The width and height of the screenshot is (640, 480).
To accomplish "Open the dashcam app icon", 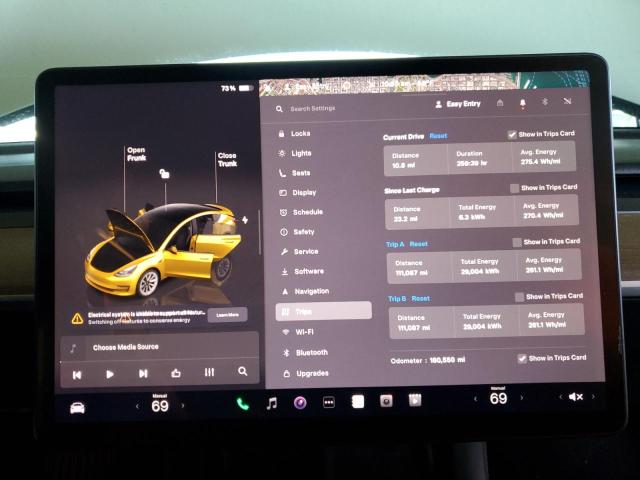I will pyautogui.click(x=386, y=401).
